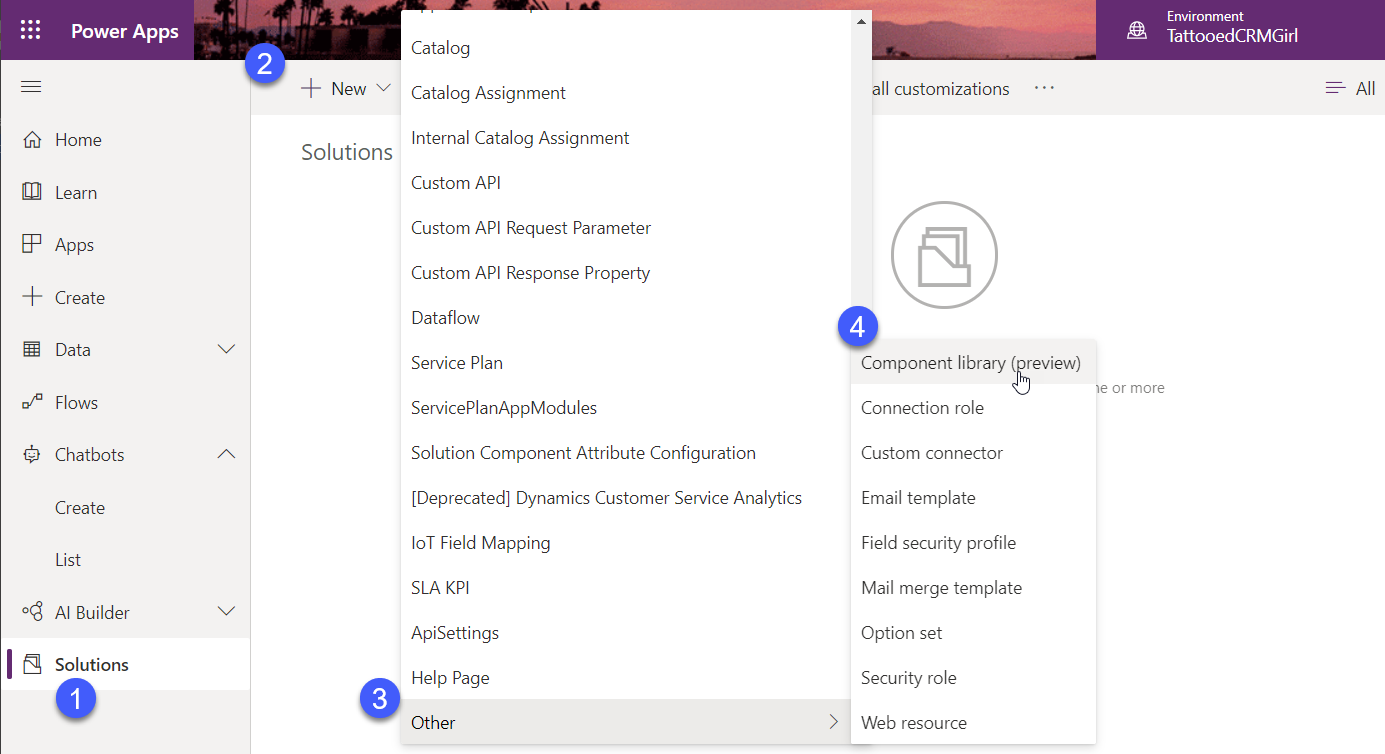Choose Custom API from the New menu
Screen dimensions: 1385x754
coord(456,182)
